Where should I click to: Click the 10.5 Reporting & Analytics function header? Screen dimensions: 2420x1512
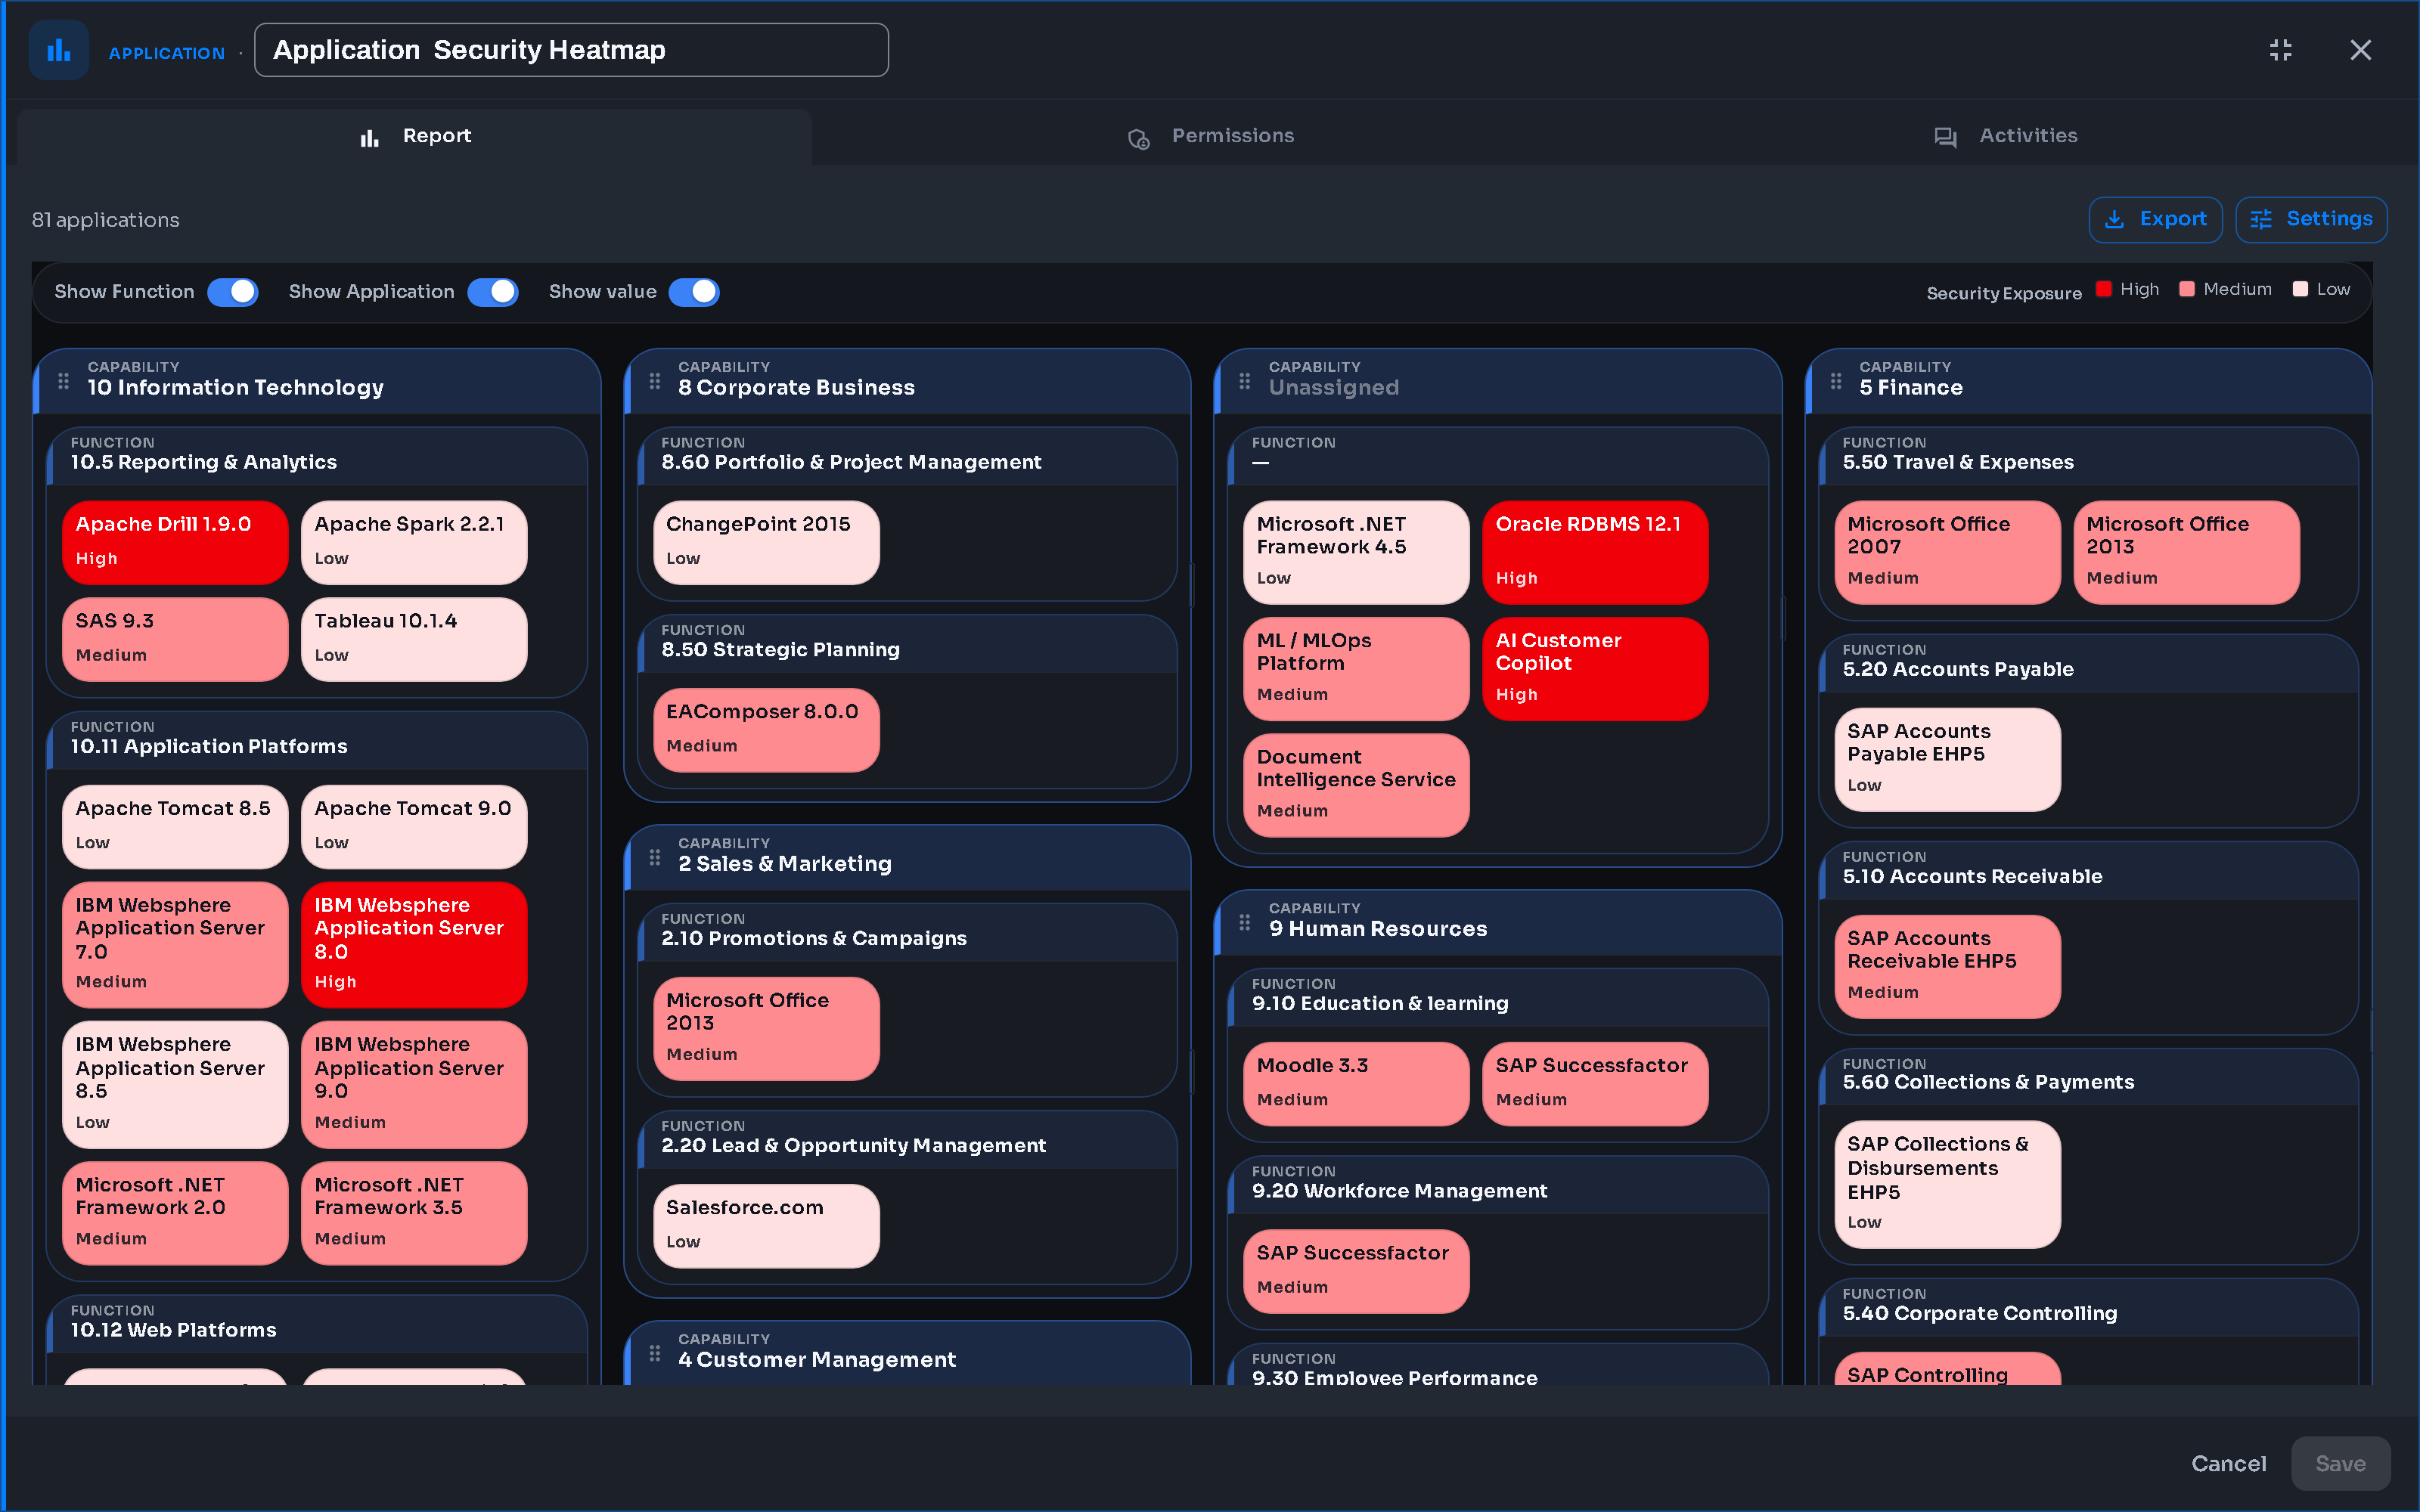pos(316,455)
